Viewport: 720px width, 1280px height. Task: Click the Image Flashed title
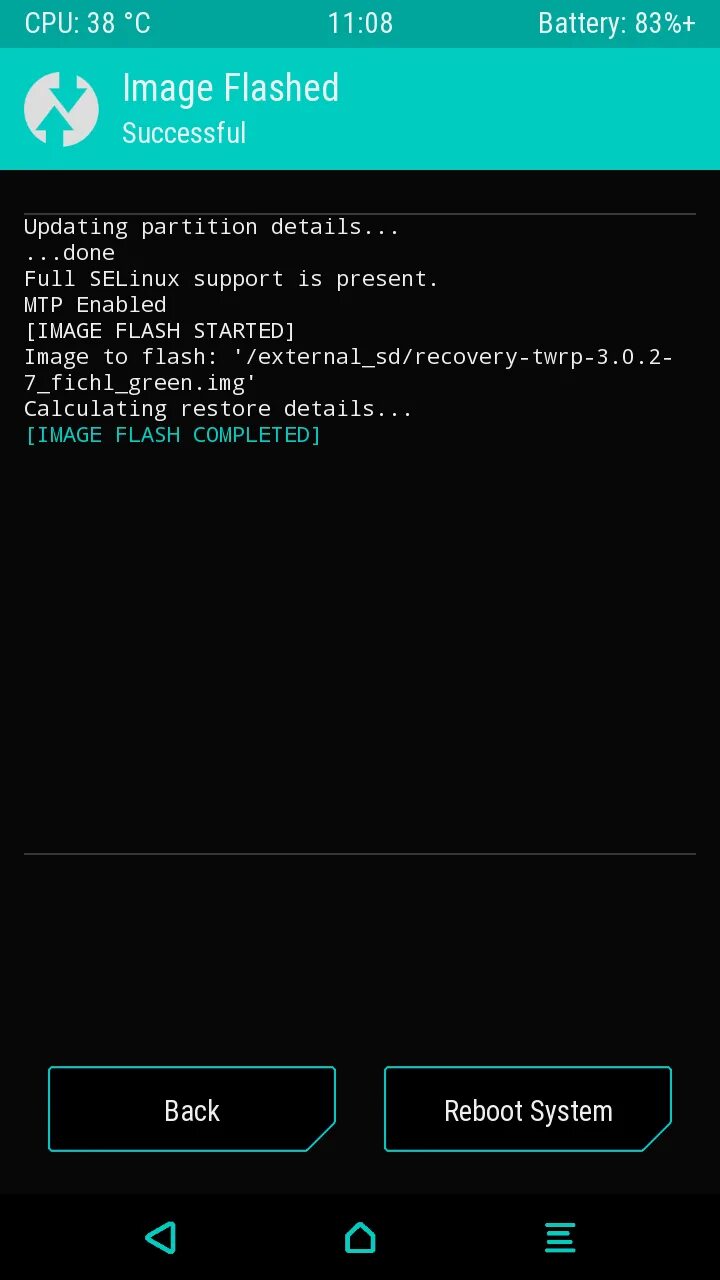230,88
